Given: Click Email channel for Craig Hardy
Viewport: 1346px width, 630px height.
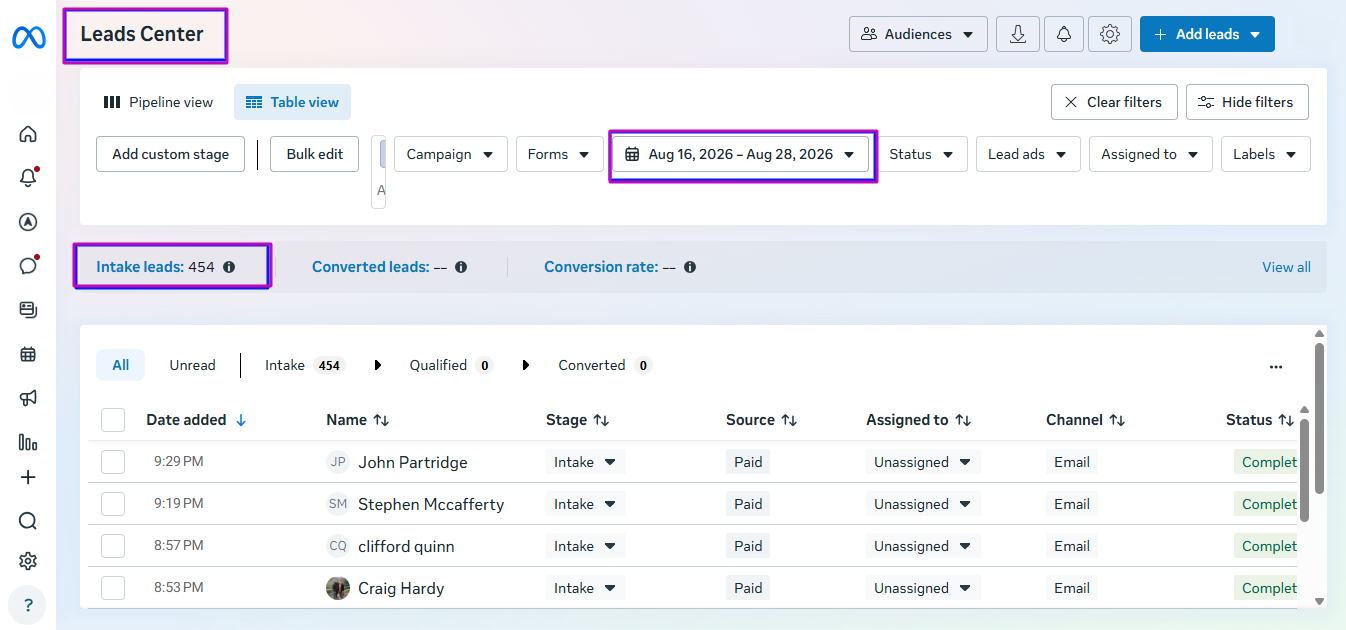Looking at the screenshot, I should coord(1072,588).
